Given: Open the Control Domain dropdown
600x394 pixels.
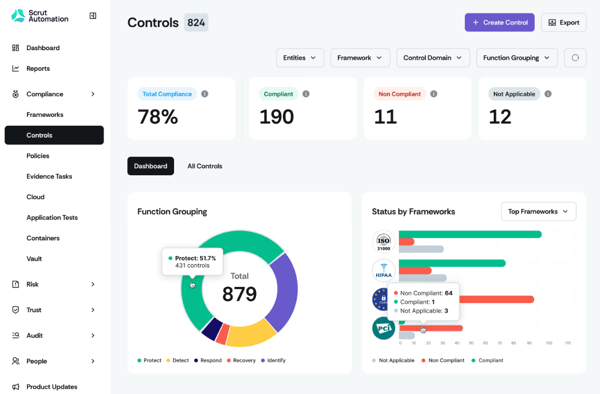Looking at the screenshot, I should coord(433,58).
